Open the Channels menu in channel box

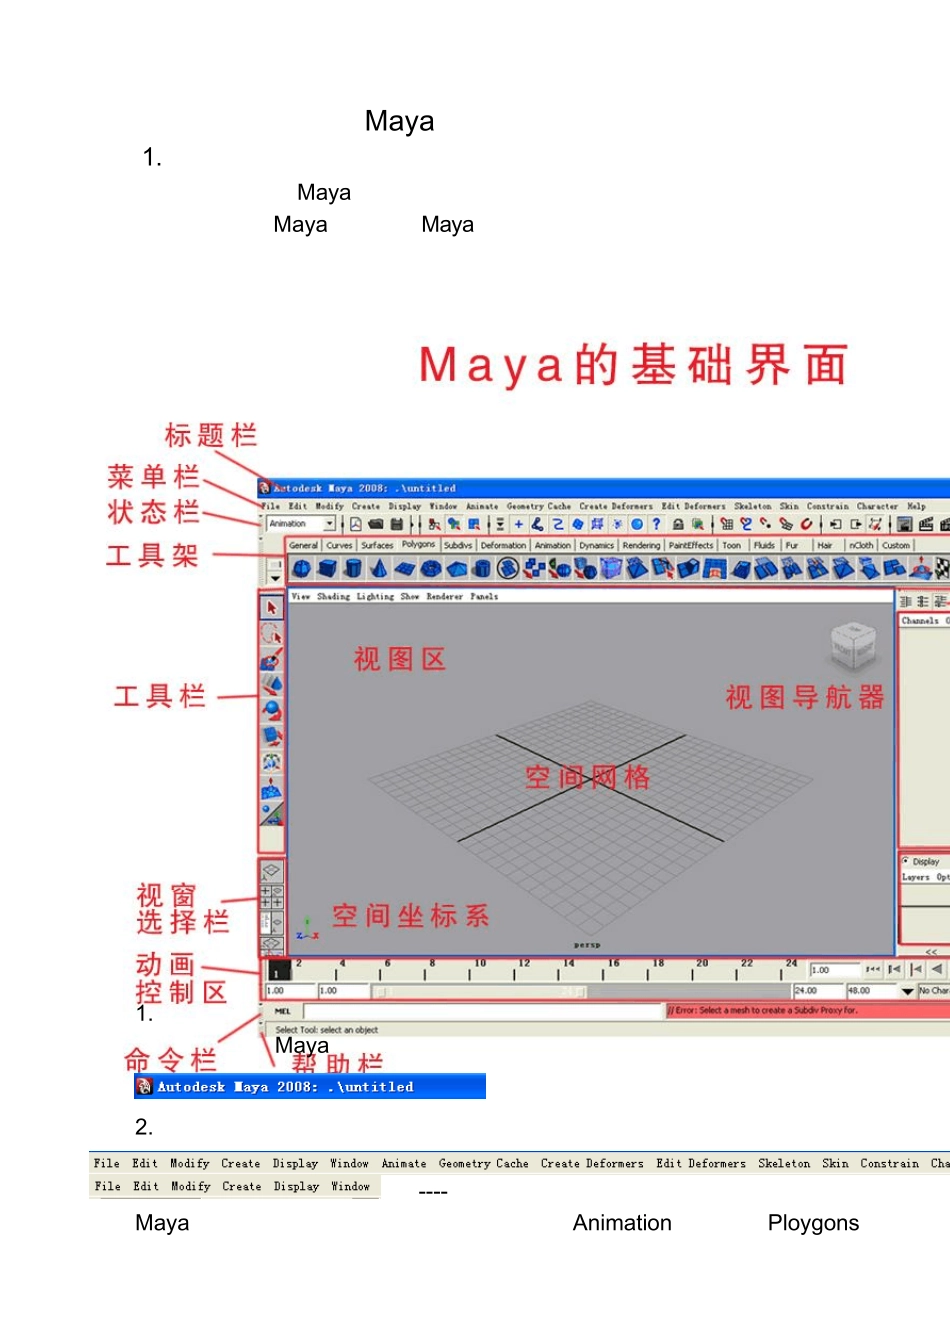coord(919,620)
